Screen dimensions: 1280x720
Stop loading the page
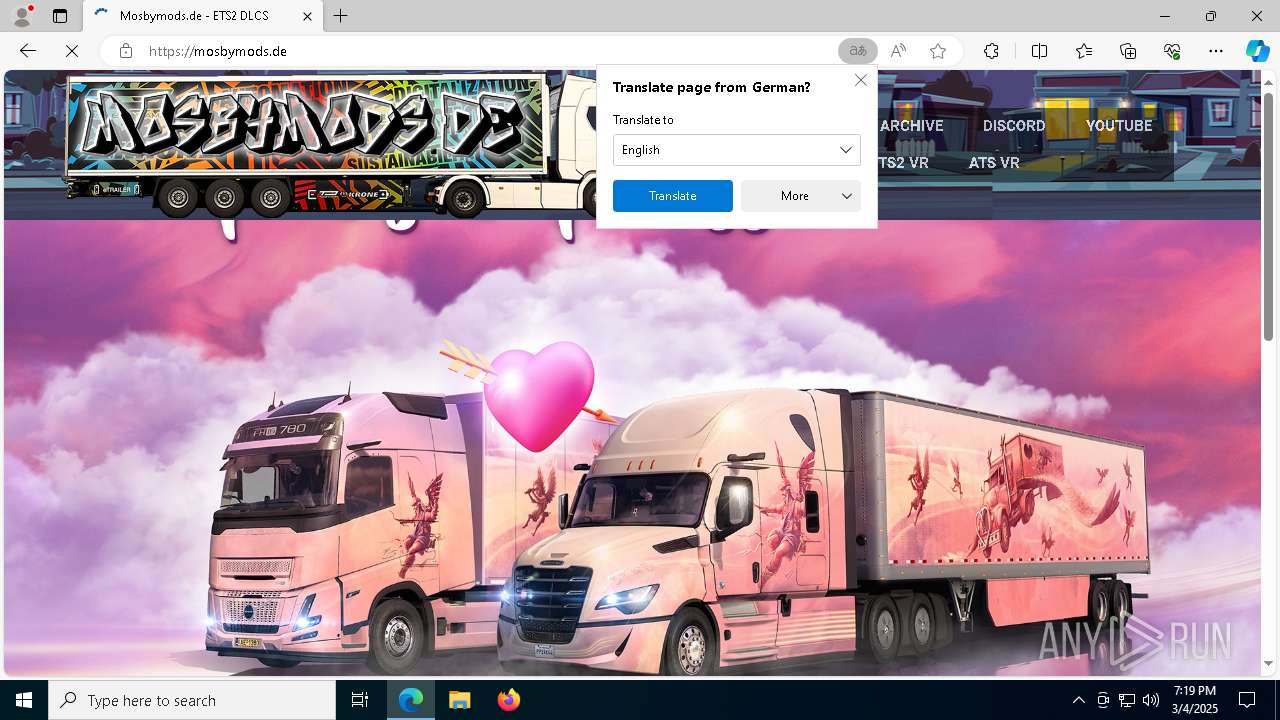coord(73,51)
